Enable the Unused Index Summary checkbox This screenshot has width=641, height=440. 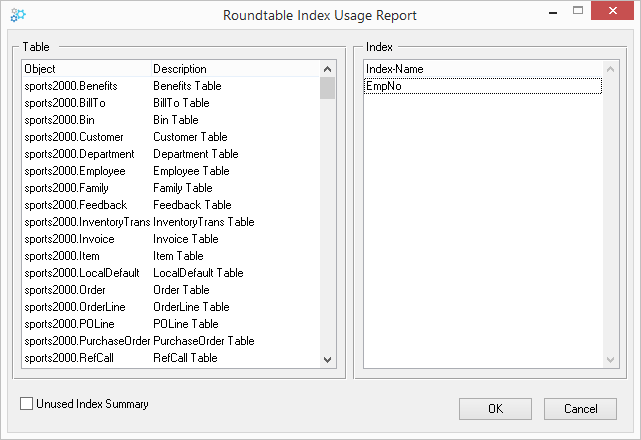pyautogui.click(x=27, y=404)
